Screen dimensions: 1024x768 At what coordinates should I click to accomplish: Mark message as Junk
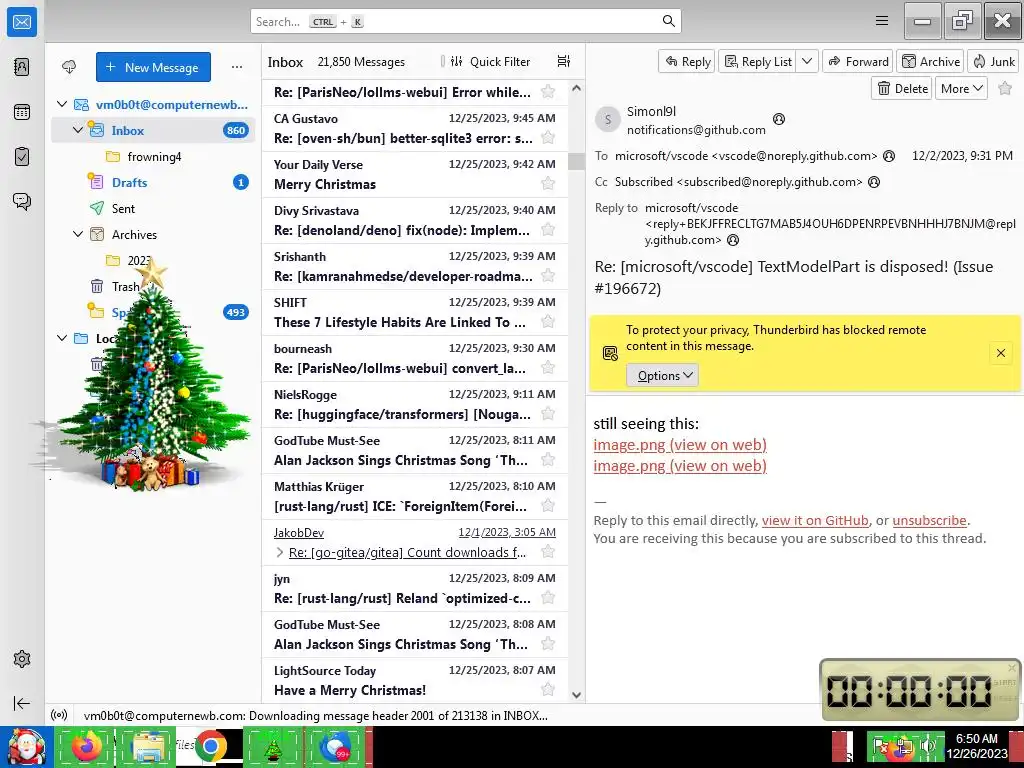993,61
